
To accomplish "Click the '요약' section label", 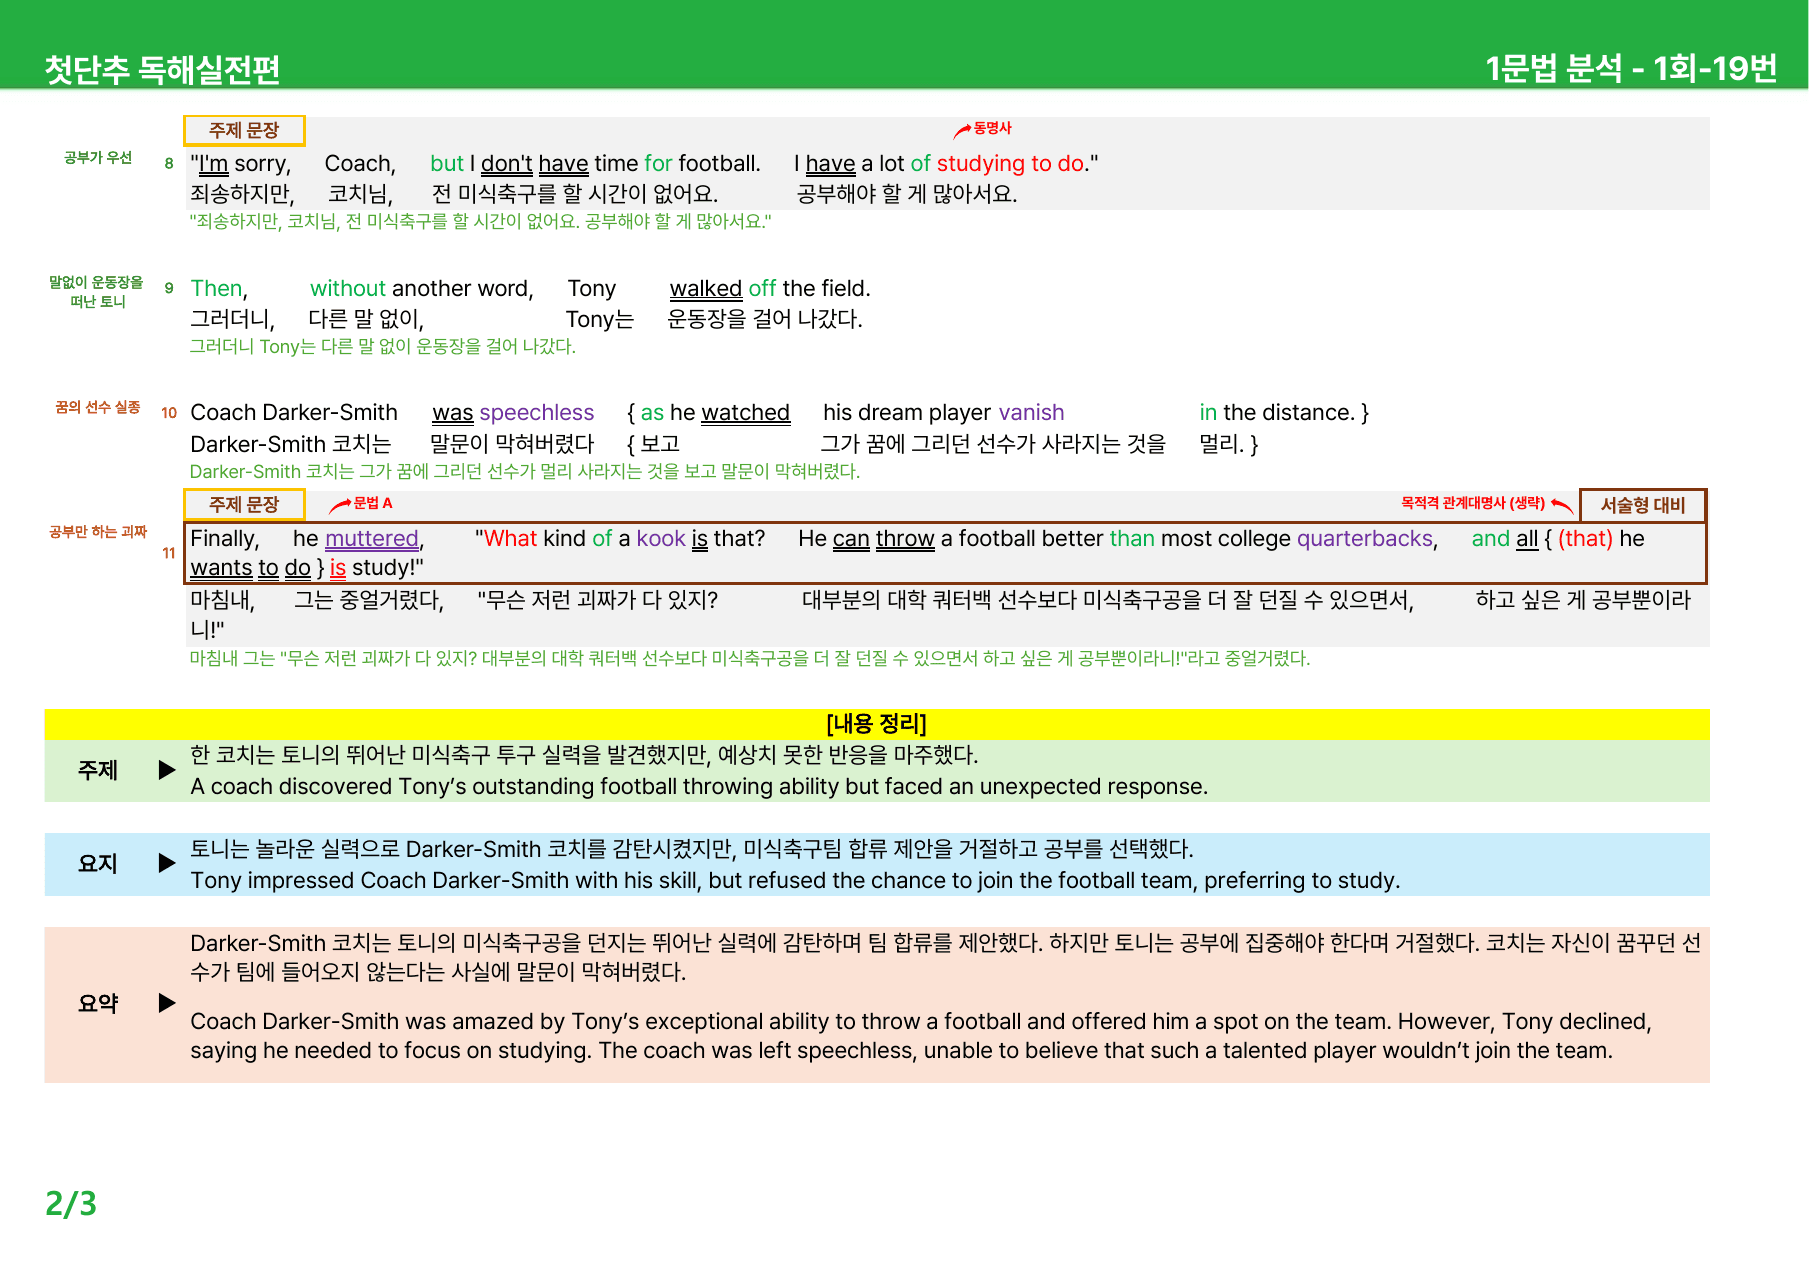I will click(98, 1003).
